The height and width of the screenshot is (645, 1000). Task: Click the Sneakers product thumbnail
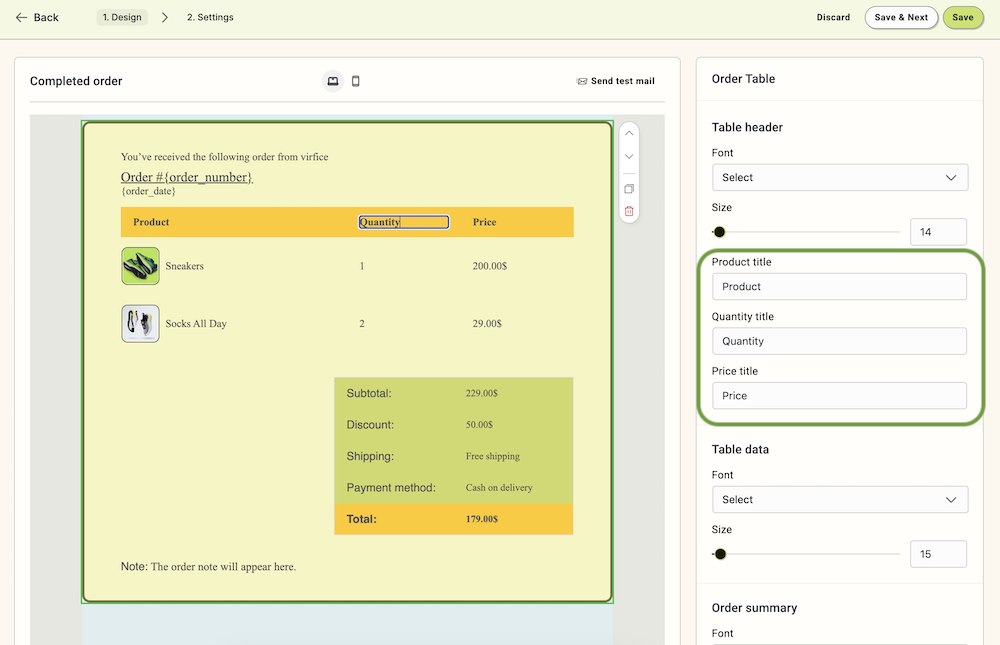pos(140,266)
